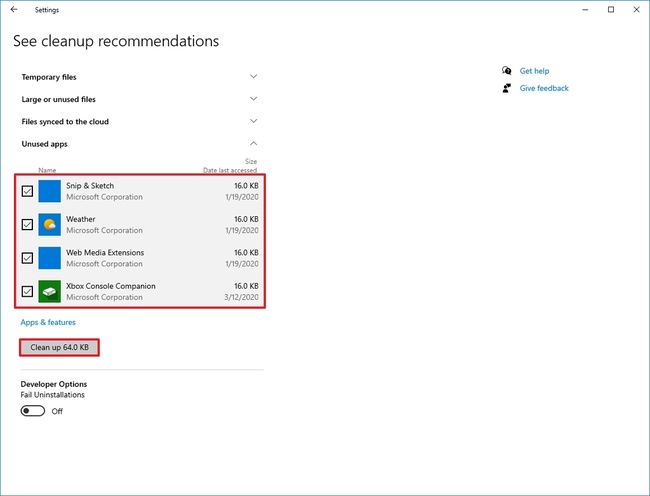Select the Weather name text
Image resolution: width=650 pixels, height=496 pixels.
(x=81, y=219)
